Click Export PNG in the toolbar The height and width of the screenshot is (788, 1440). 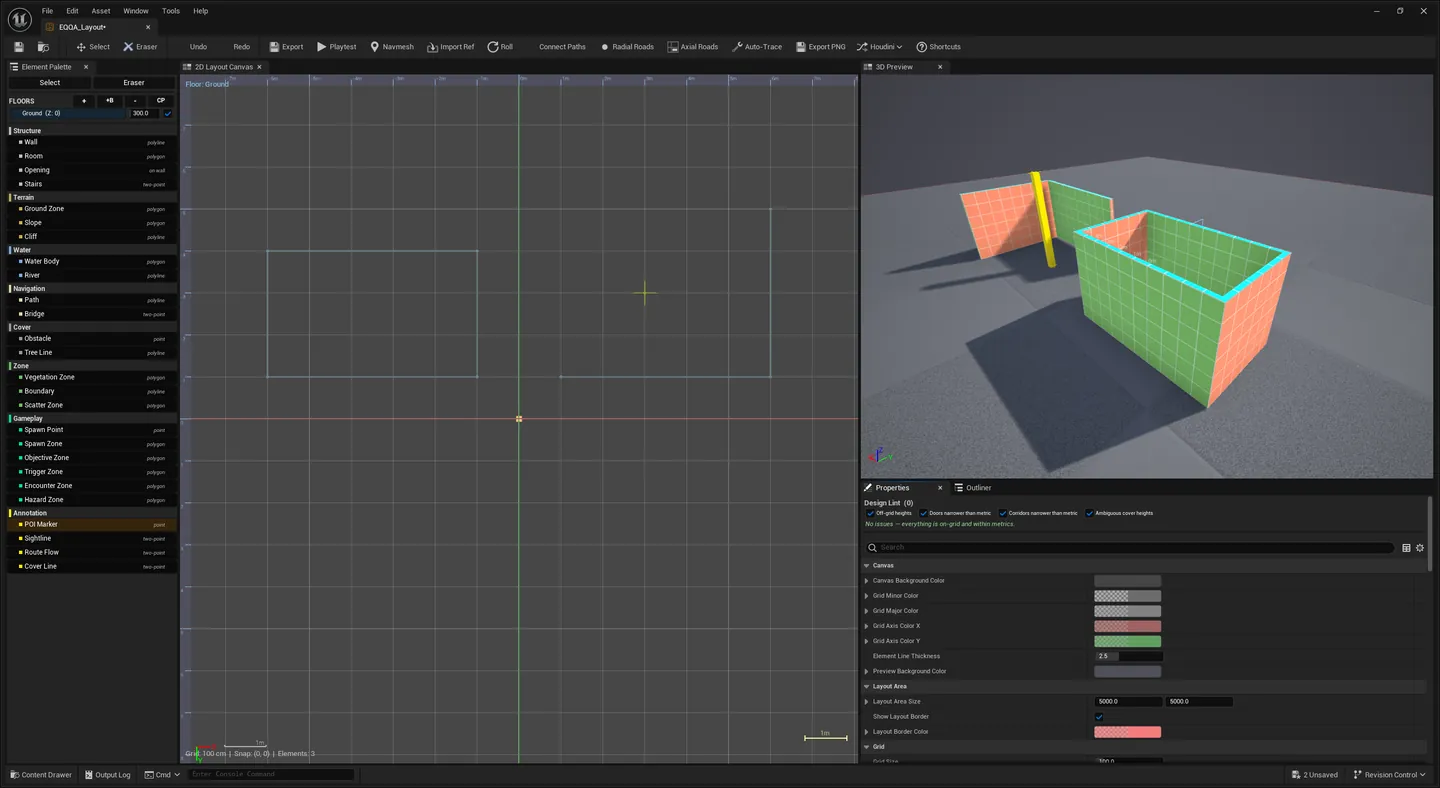click(x=820, y=47)
